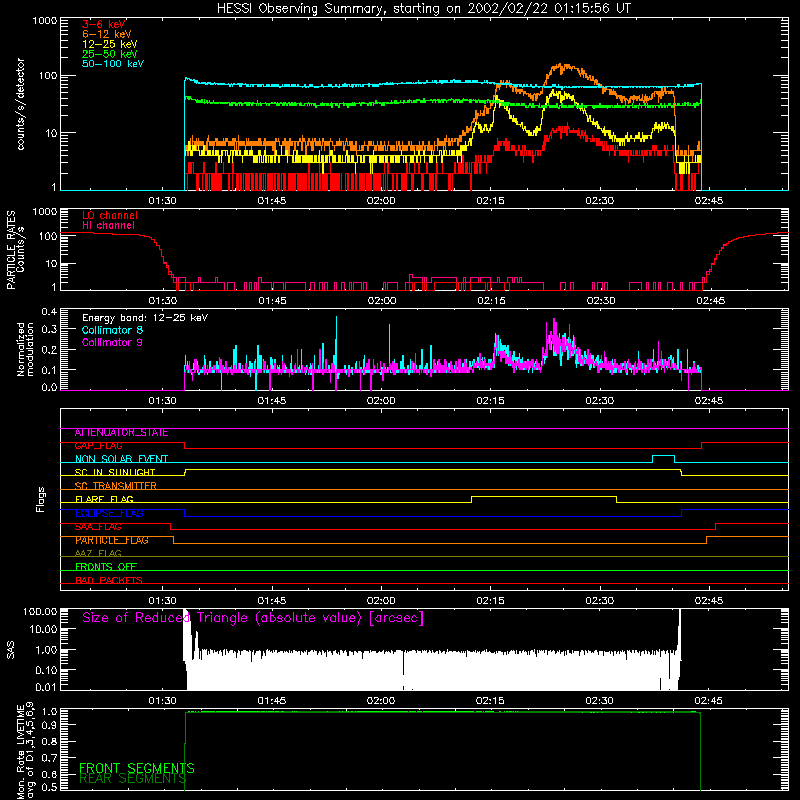Click the SC_TRANSMITTER flag label
Image resolution: width=800 pixels, height=800 pixels.
[115, 486]
